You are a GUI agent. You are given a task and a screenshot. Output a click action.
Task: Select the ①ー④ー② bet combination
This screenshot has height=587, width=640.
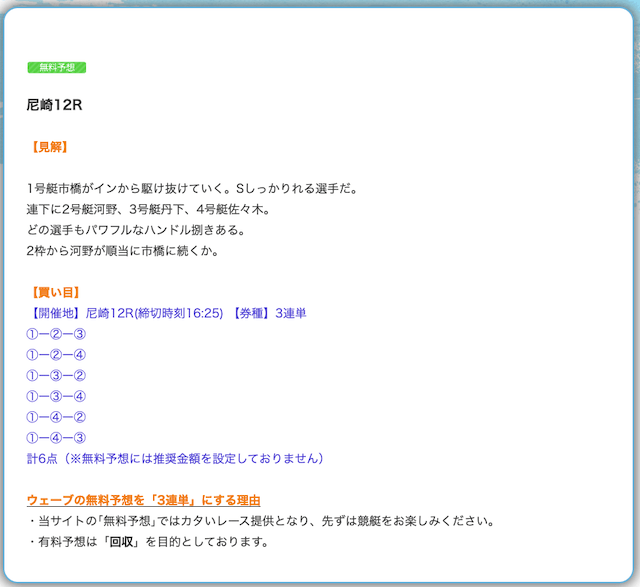tap(56, 417)
